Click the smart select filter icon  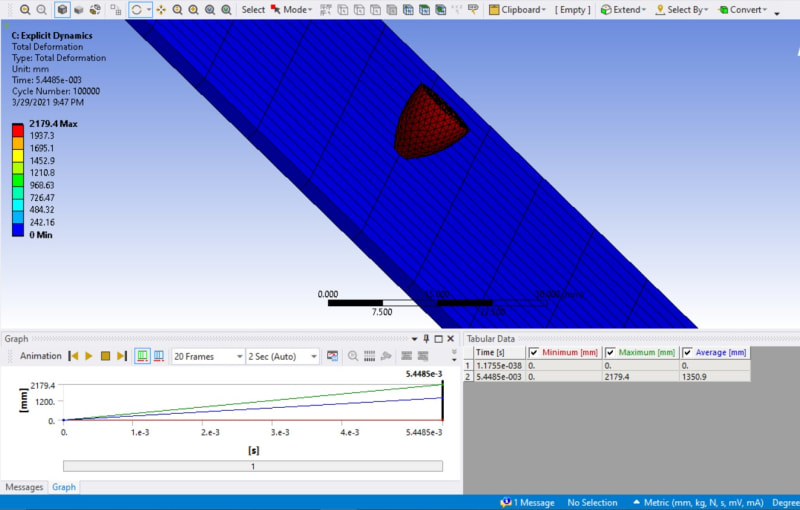point(326,9)
